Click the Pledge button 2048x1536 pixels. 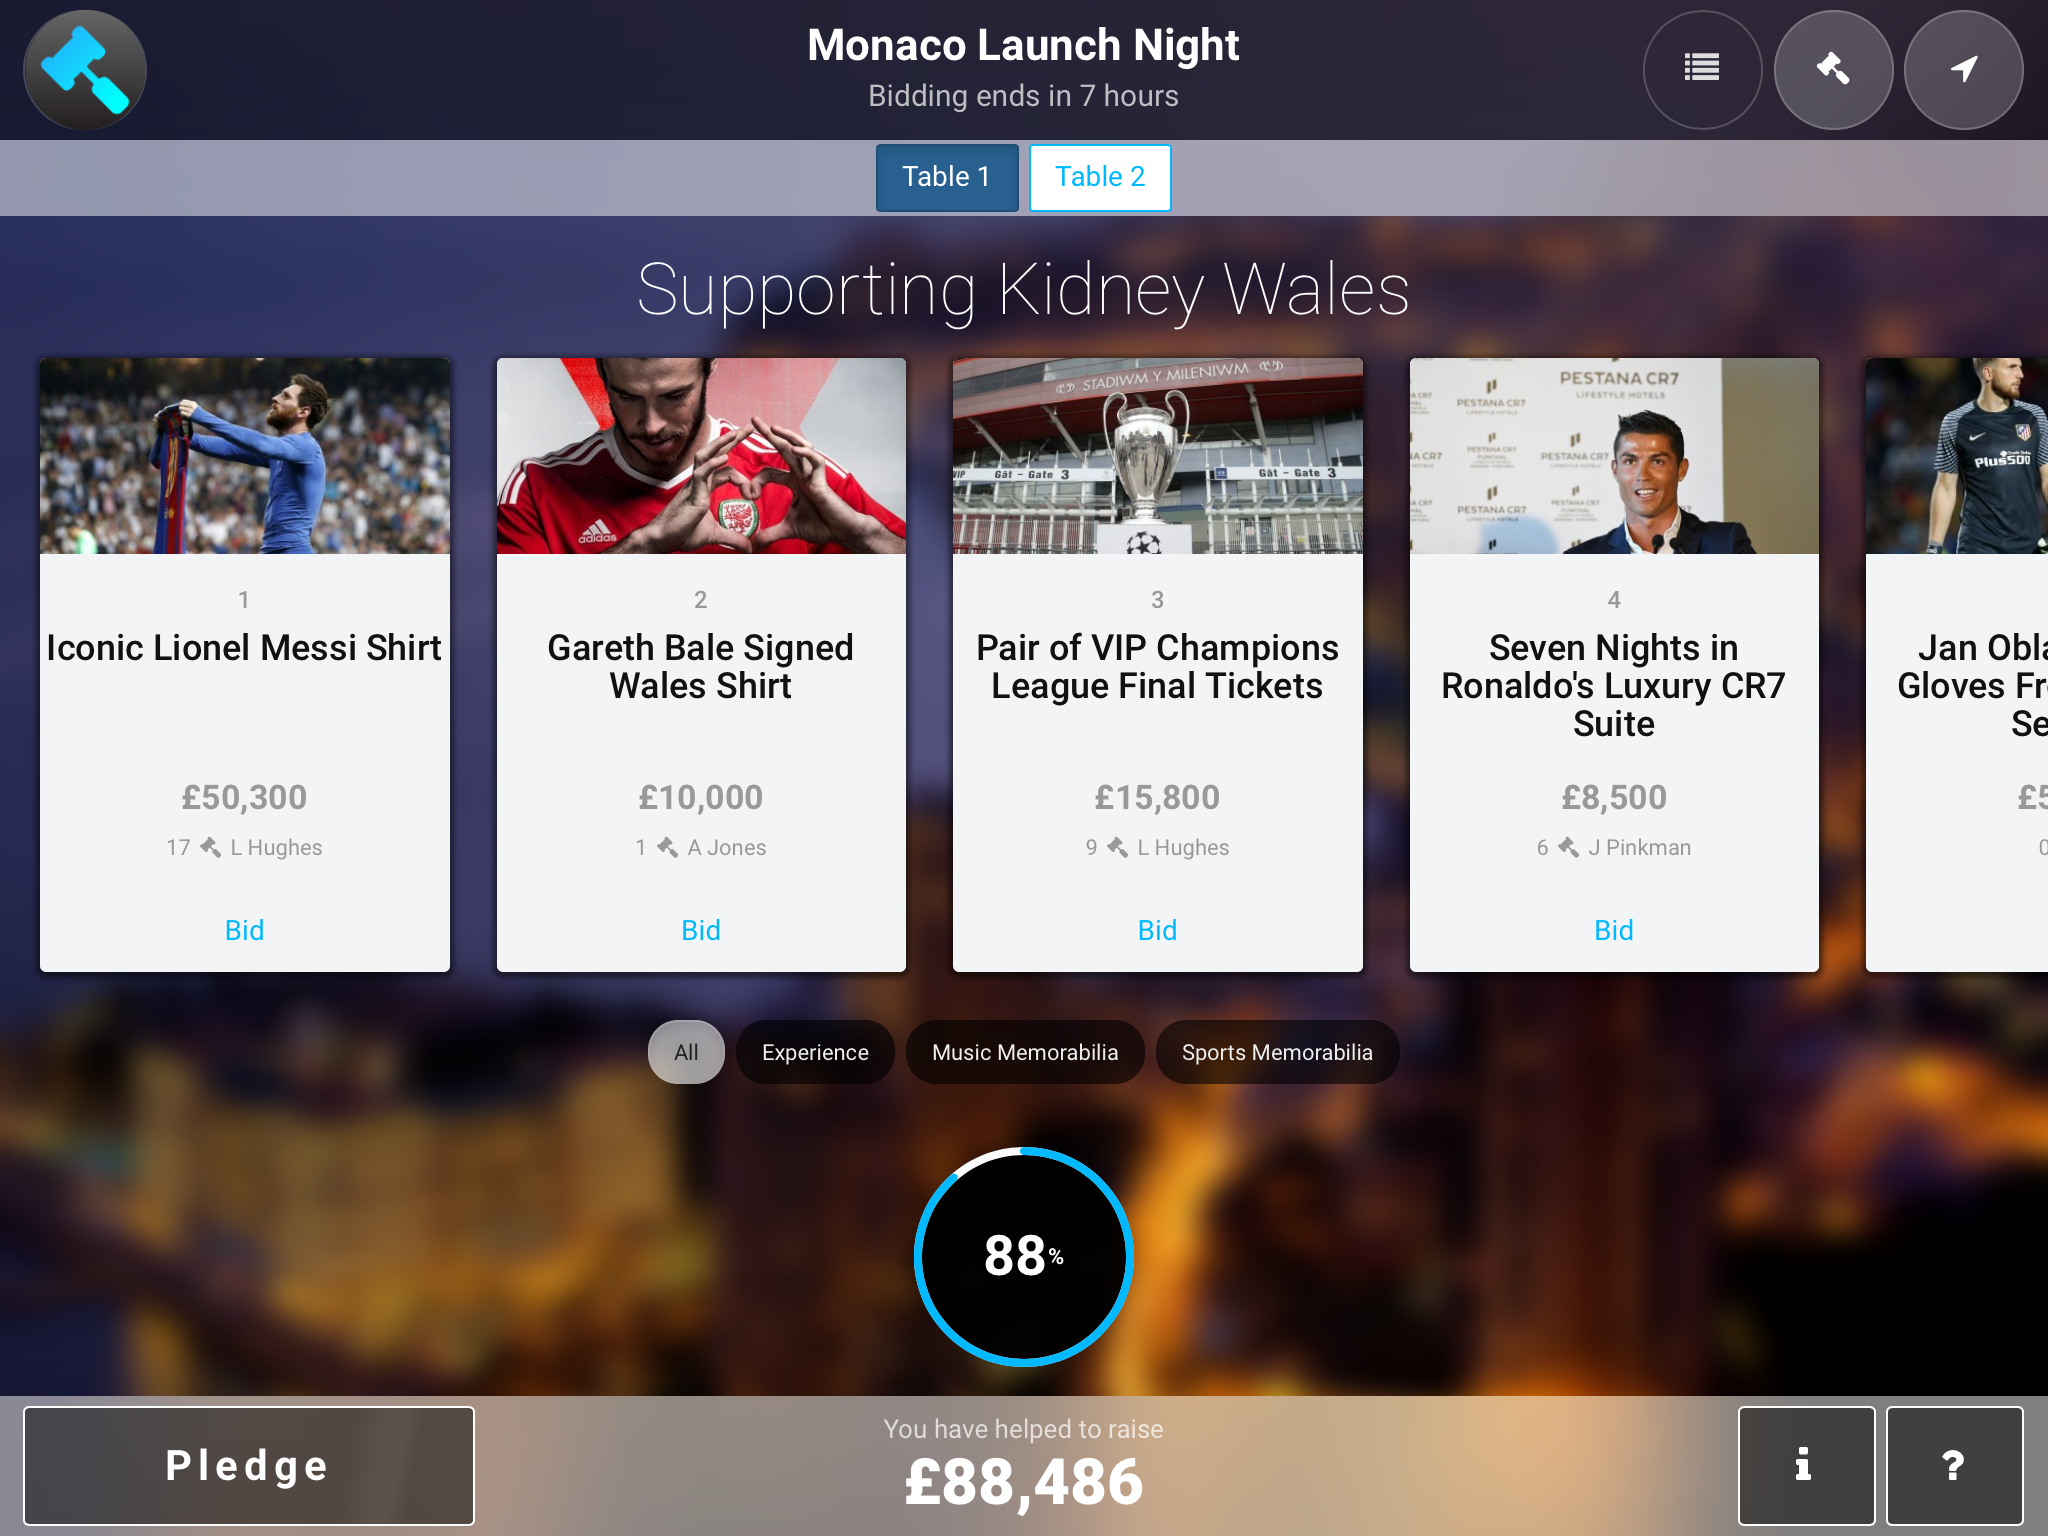point(249,1465)
